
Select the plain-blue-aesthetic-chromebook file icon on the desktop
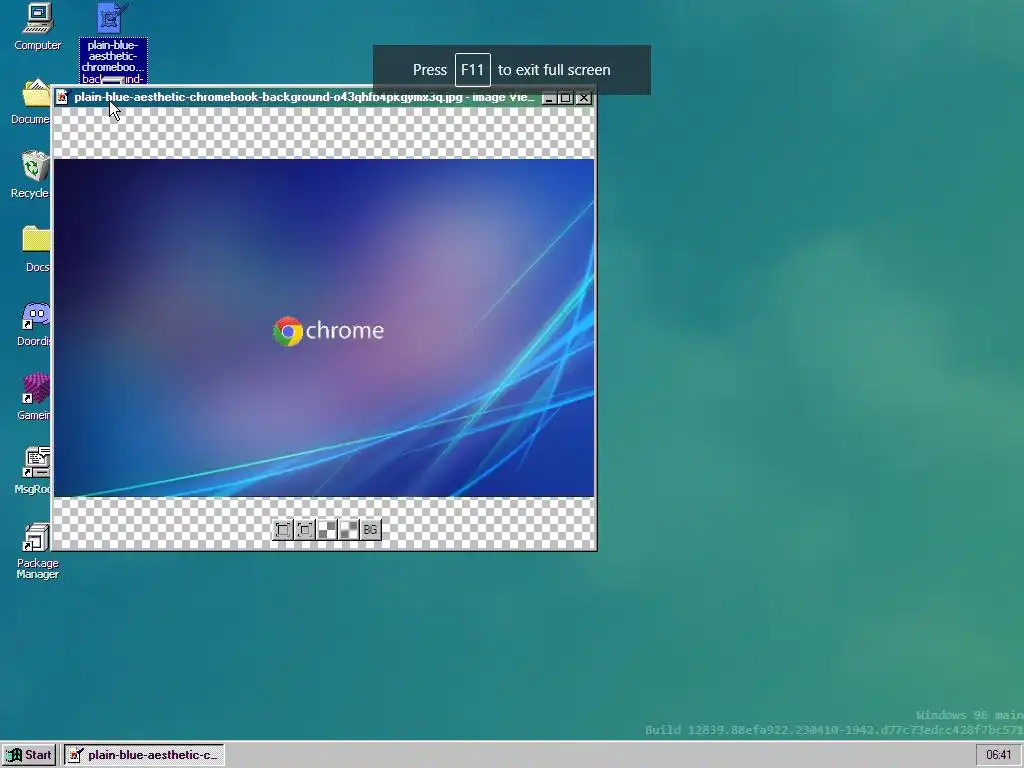coord(113,43)
